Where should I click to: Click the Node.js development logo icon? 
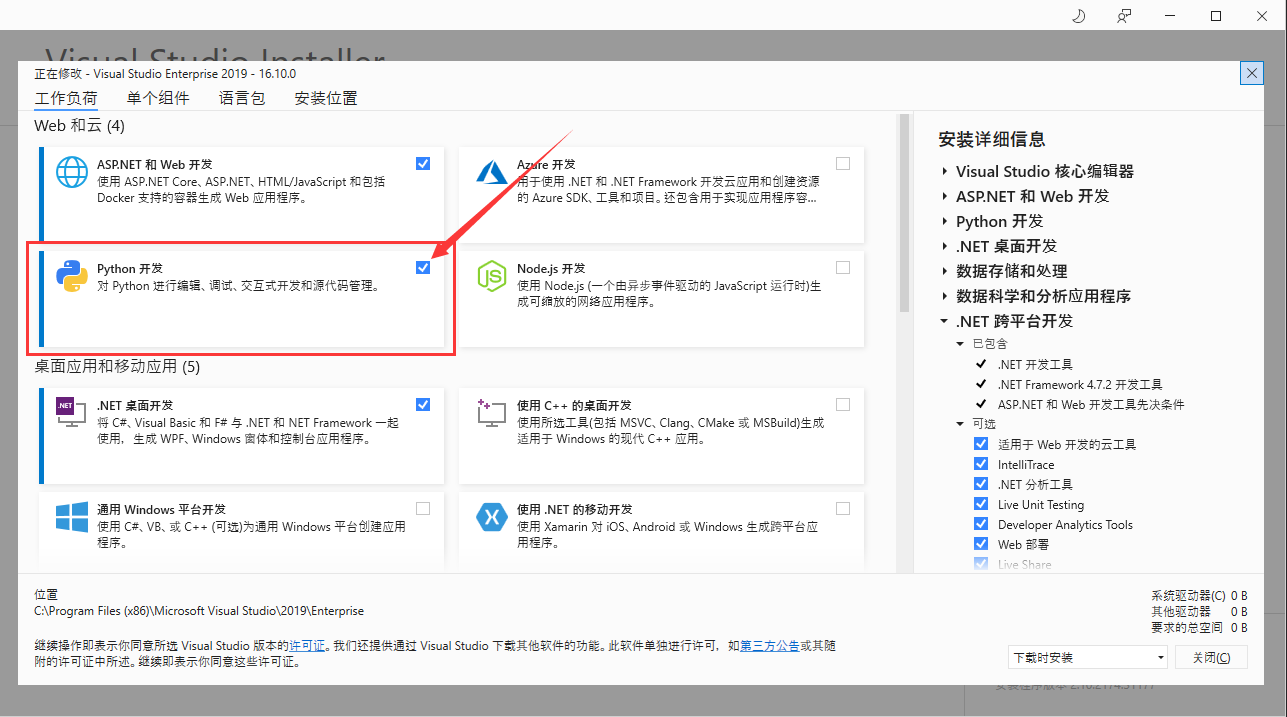pyautogui.click(x=492, y=275)
